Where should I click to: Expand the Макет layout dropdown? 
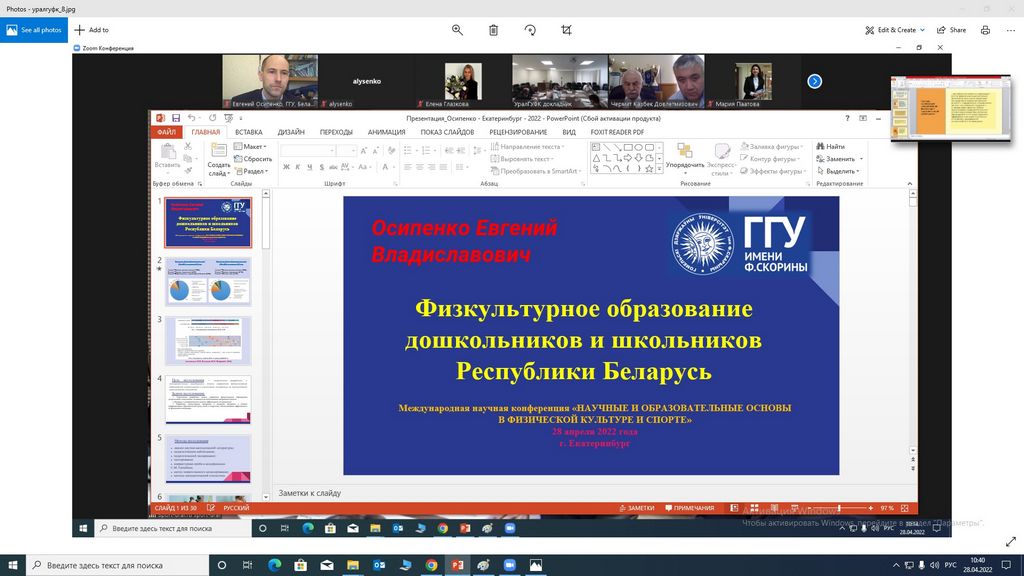point(255,146)
